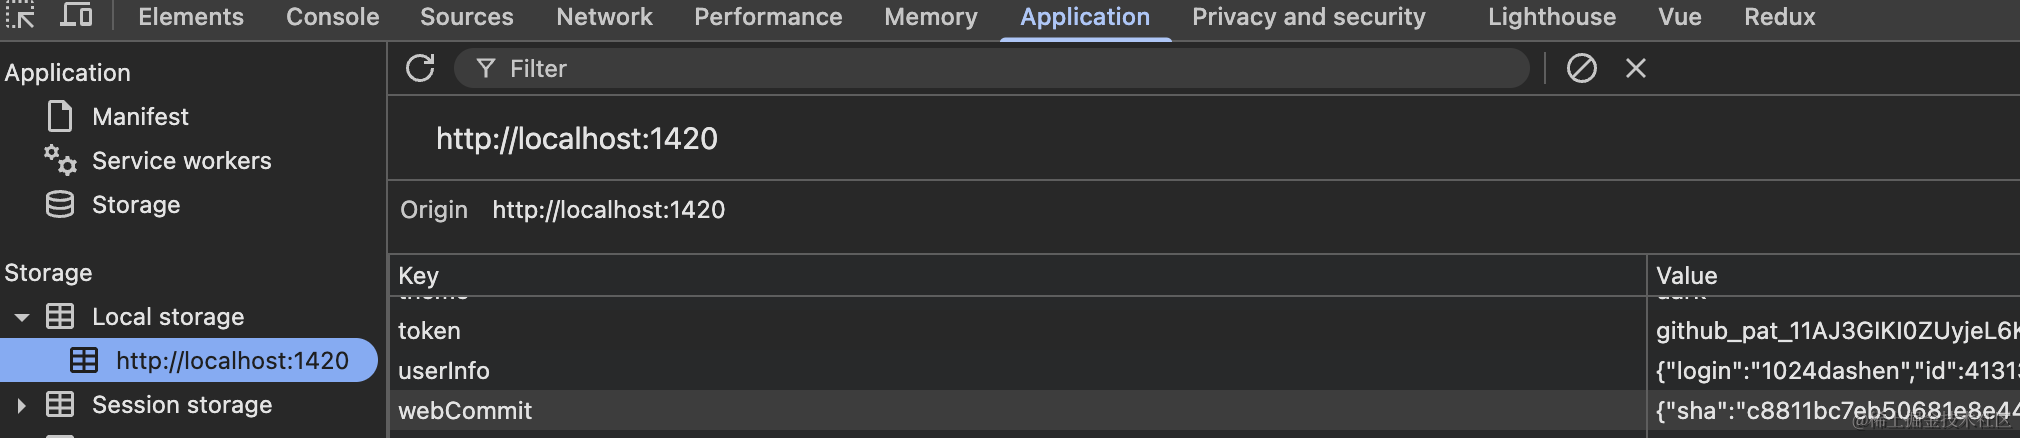Open the Manifest section

[140, 117]
